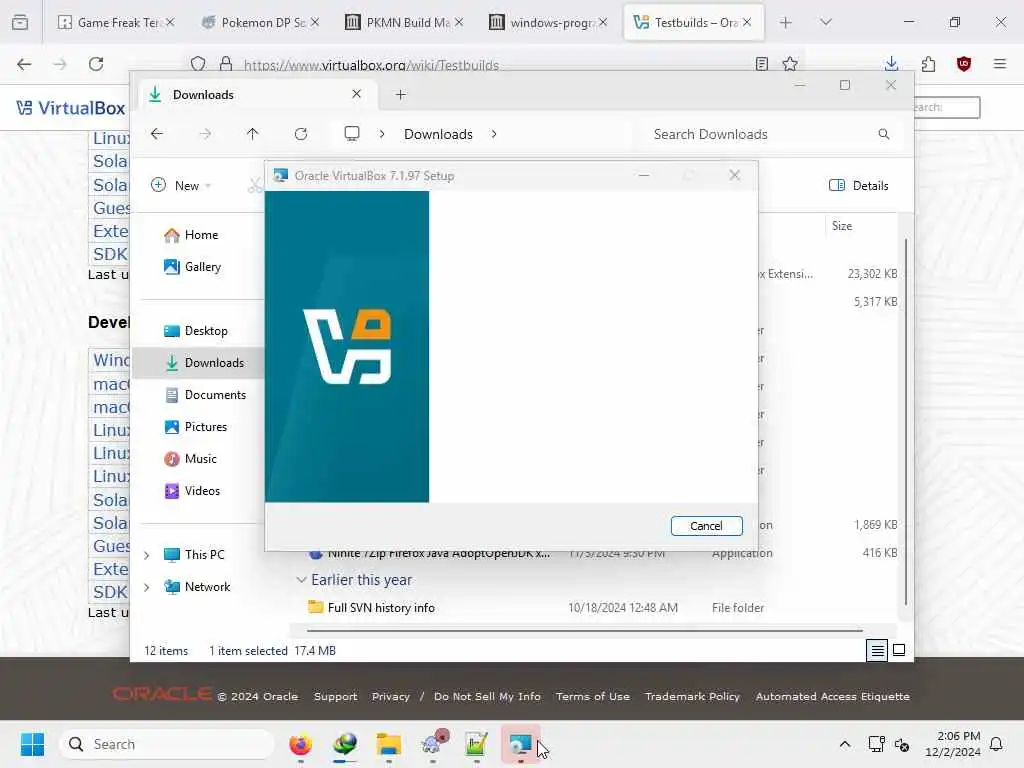
Task: Select Music in the navigation pane
Action: [x=190, y=458]
